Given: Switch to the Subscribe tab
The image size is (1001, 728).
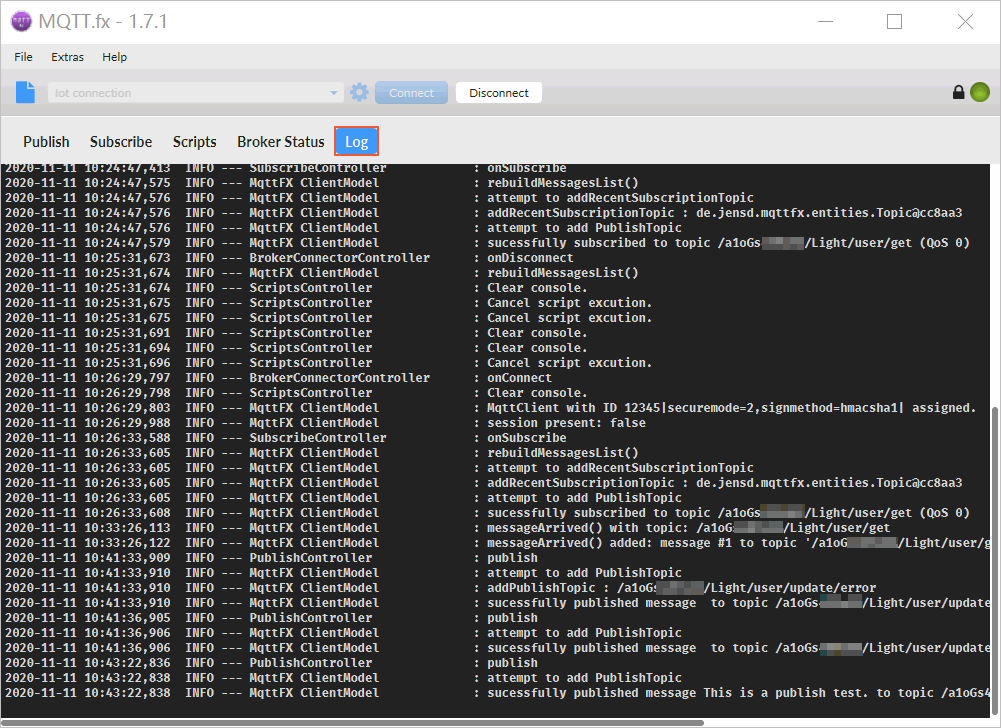Looking at the screenshot, I should (x=121, y=142).
